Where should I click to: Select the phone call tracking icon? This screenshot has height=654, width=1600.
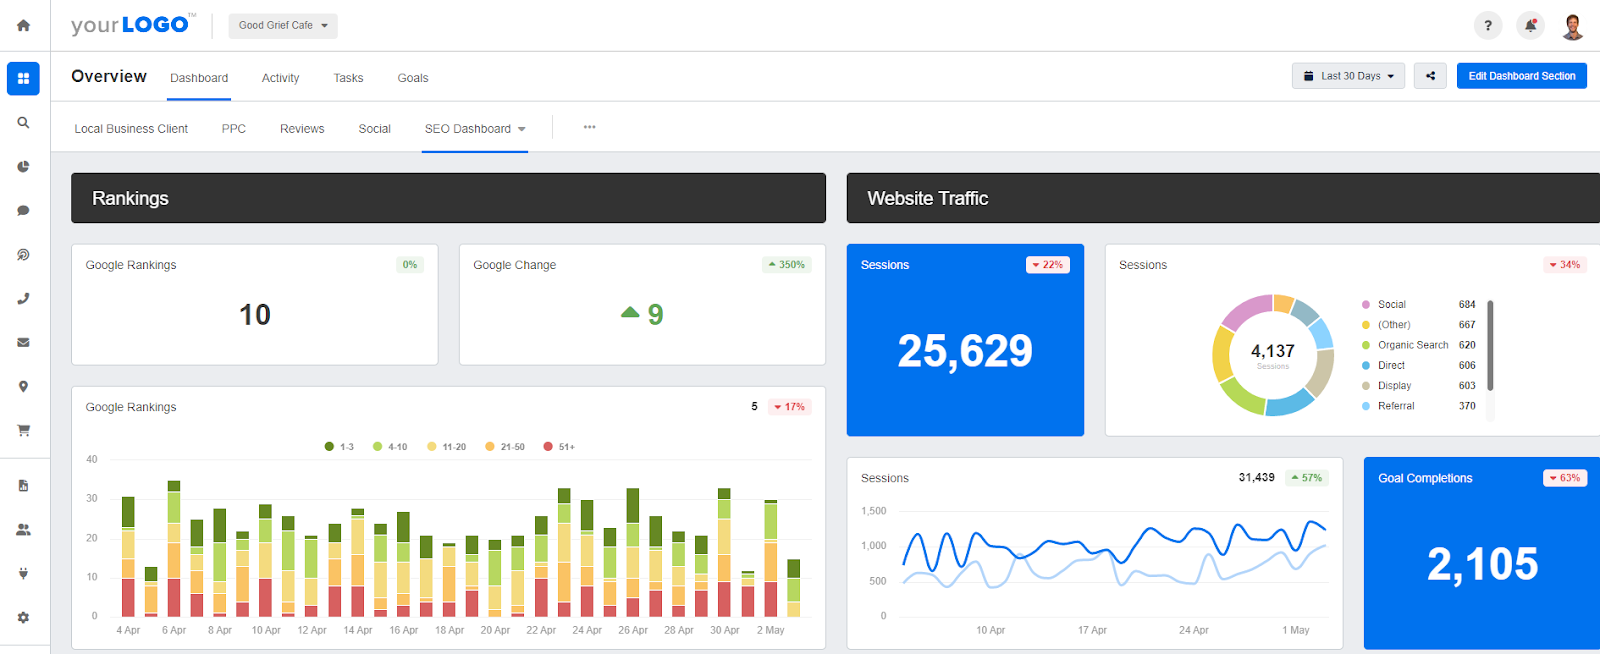[23, 298]
